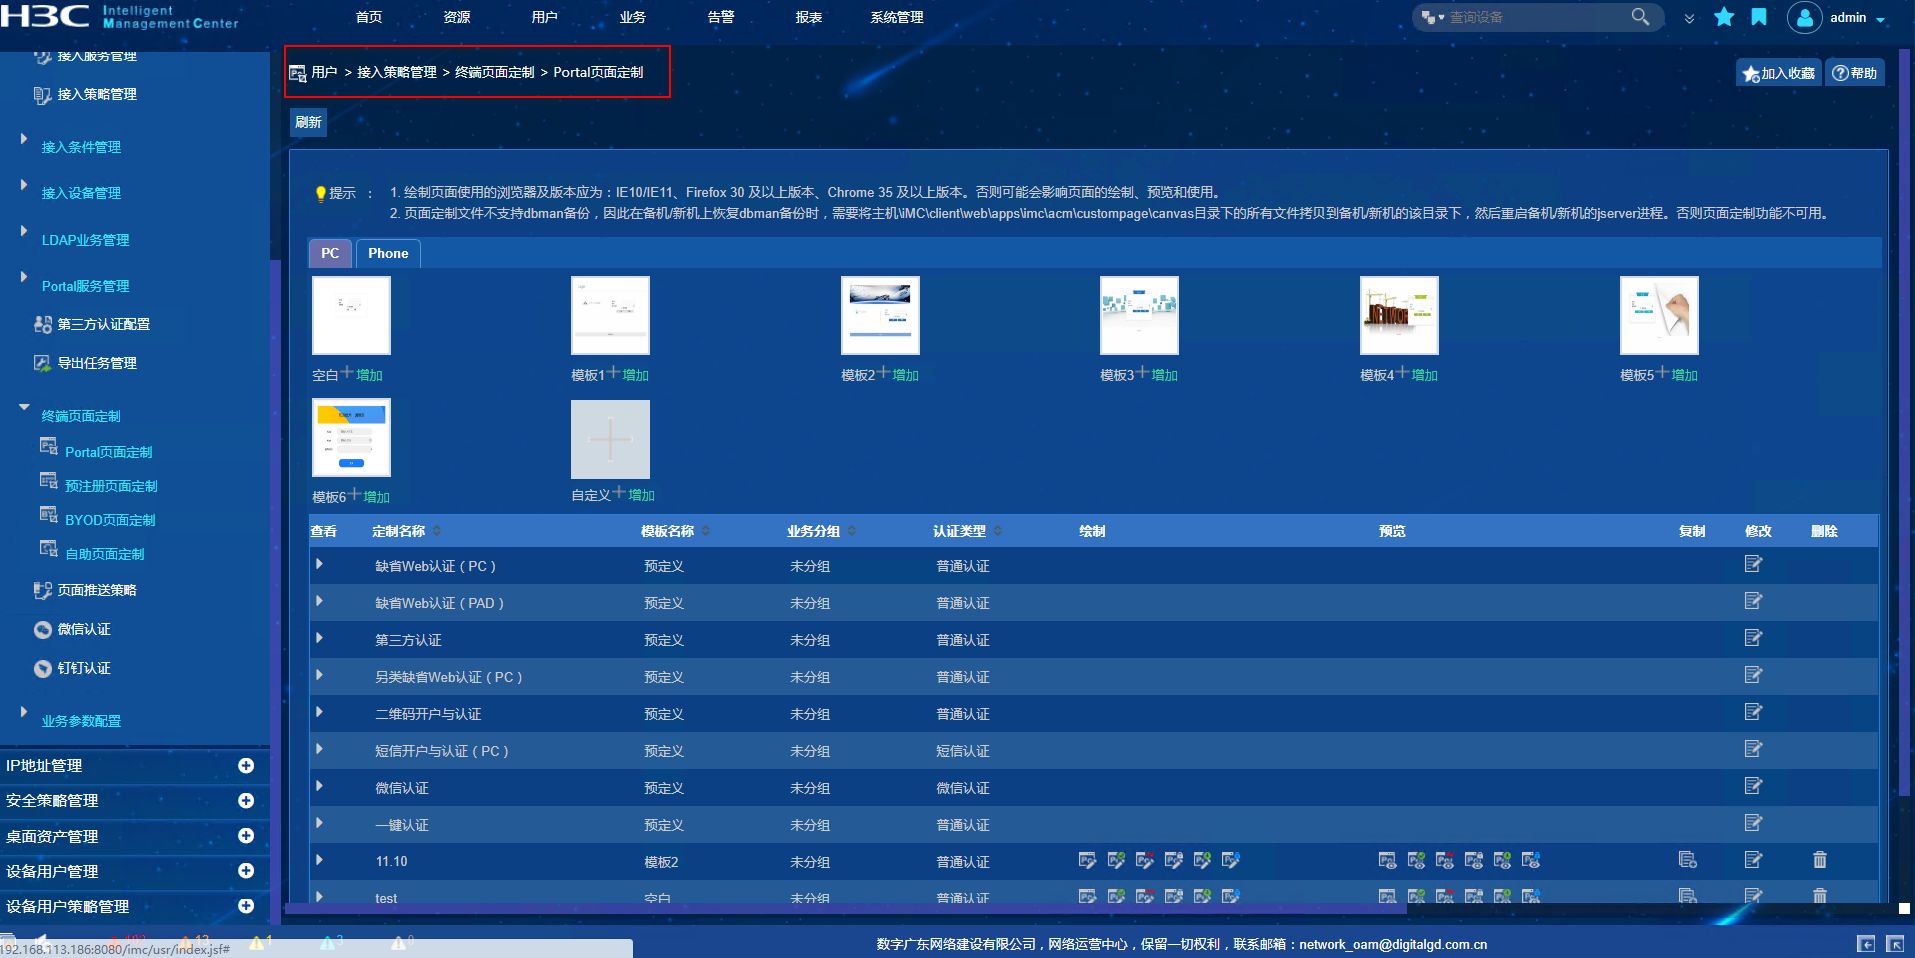1915x958 pixels.
Task: Click the modify icon for 11.10 row
Action: coord(1753,860)
